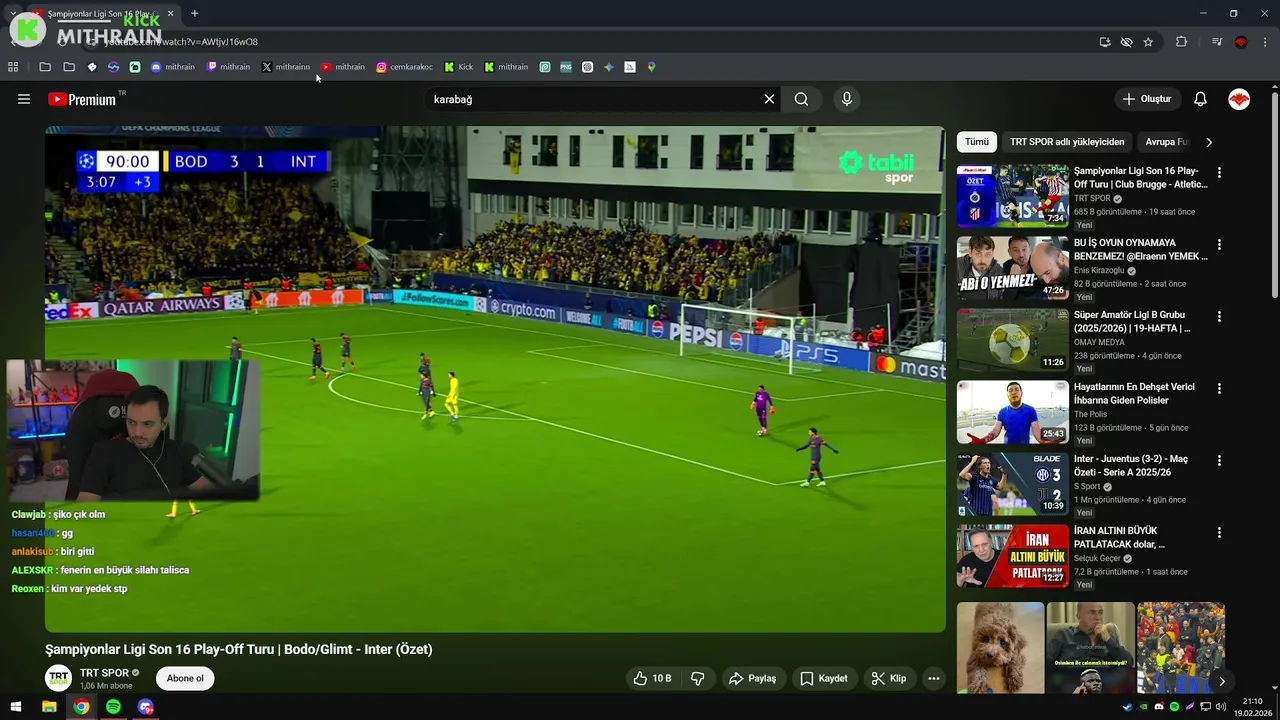Open the first bookmark folder
The width and height of the screenshot is (1280, 720).
click(x=45, y=67)
